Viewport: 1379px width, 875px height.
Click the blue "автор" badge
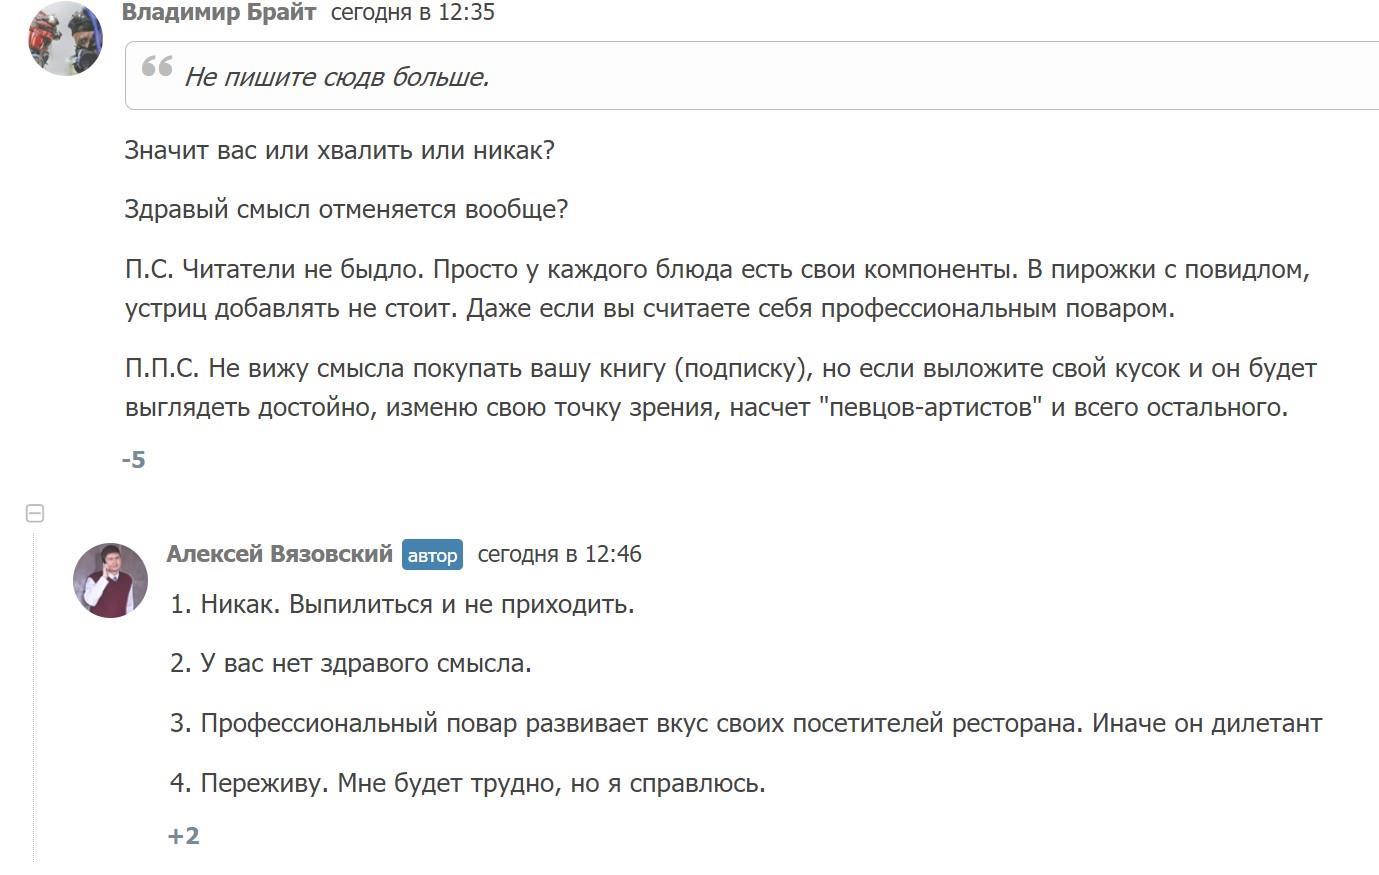[432, 555]
